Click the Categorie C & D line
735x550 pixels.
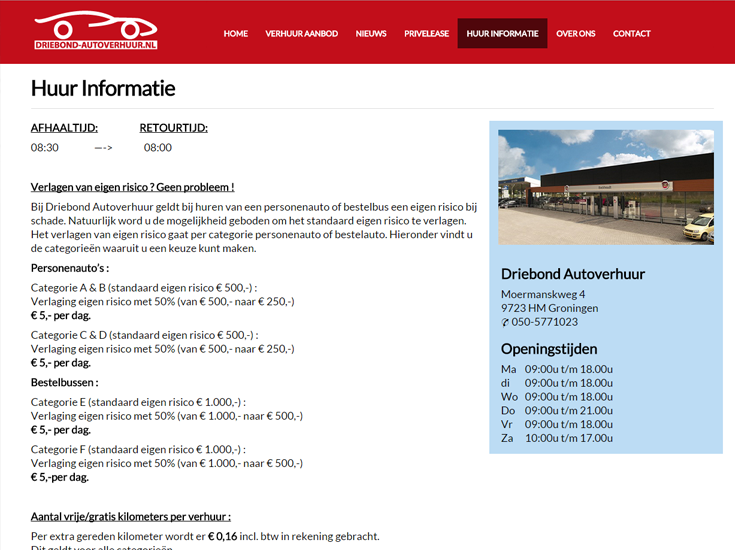point(144,335)
